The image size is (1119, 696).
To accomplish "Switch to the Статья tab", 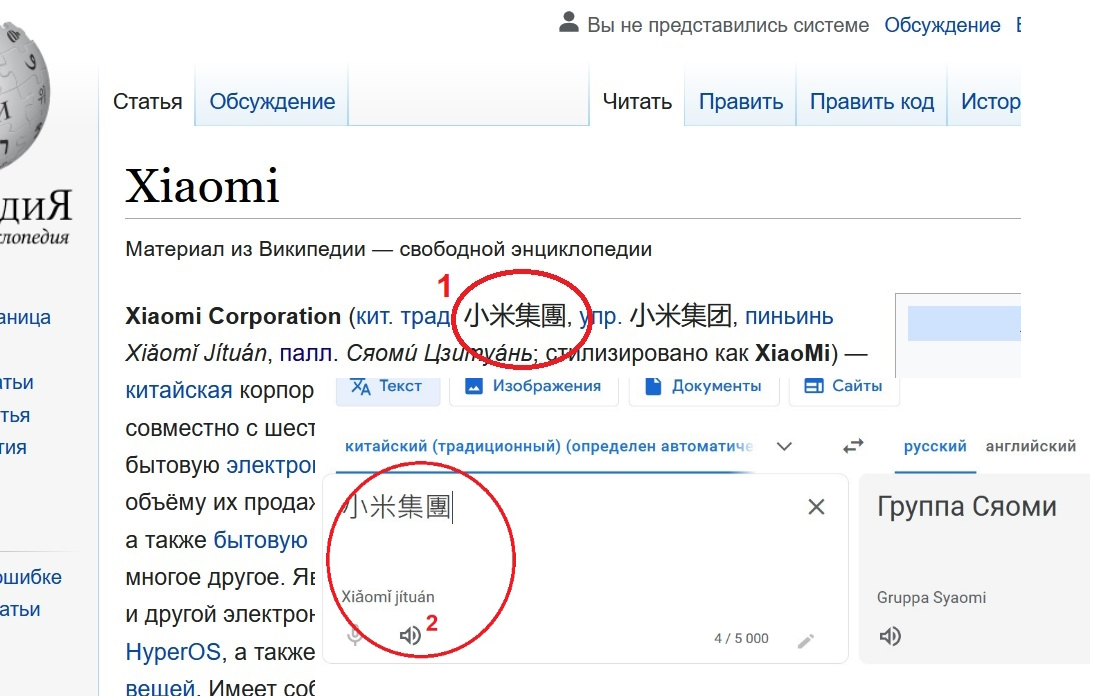I will (x=148, y=101).
